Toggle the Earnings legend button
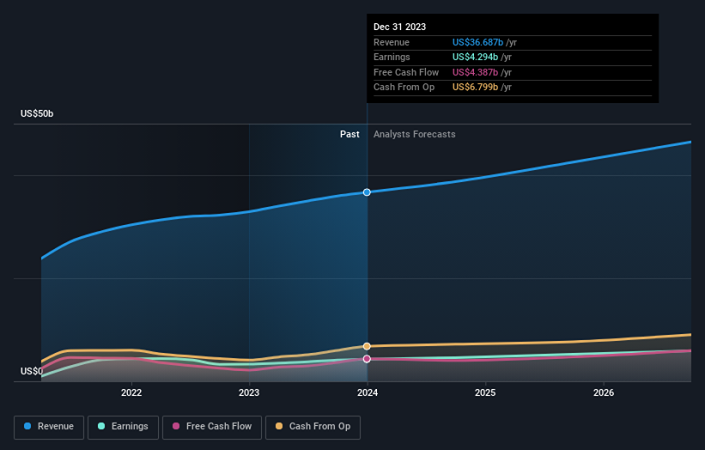This screenshot has width=705, height=450. [x=123, y=427]
